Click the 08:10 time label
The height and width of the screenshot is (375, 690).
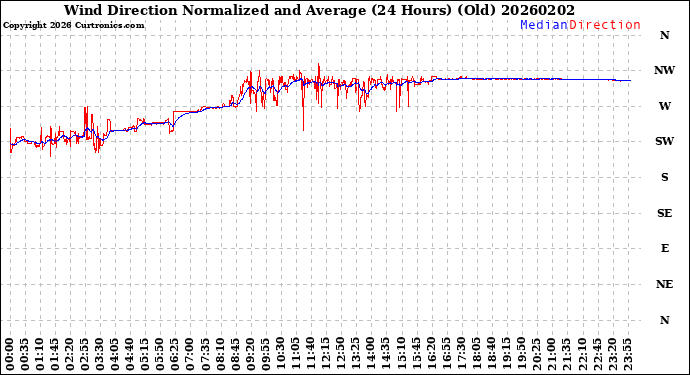(x=220, y=355)
